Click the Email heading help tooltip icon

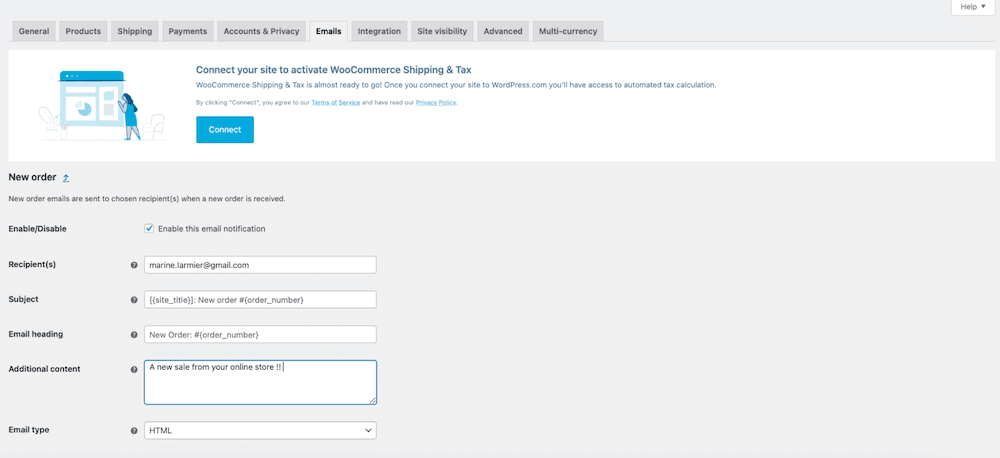[134, 334]
